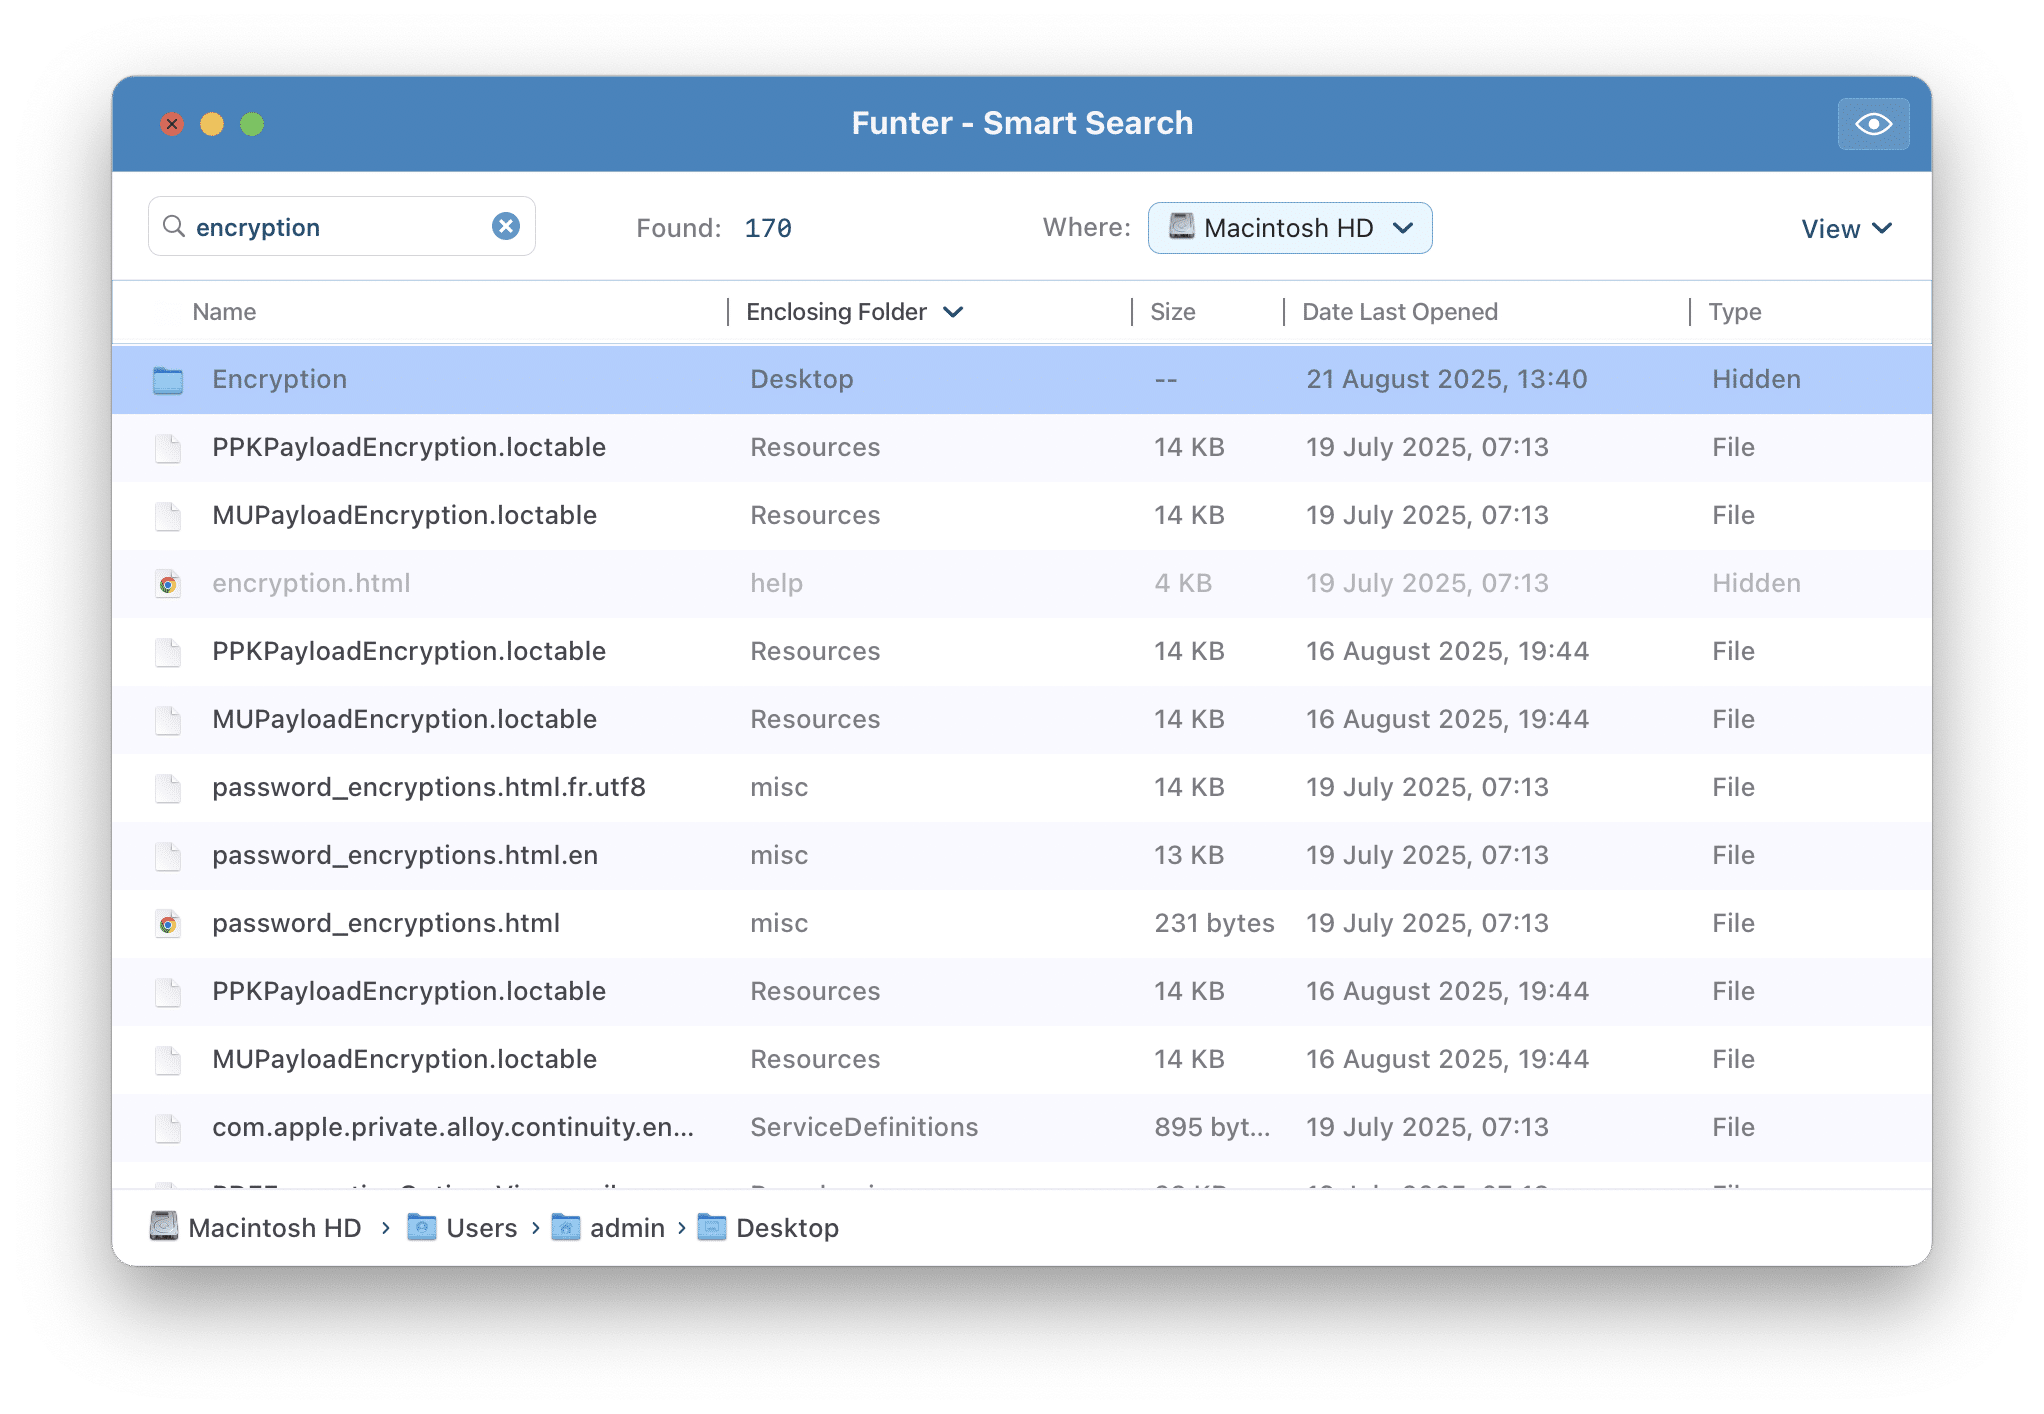Image resolution: width=2044 pixels, height=1414 pixels.
Task: Click Chrome icon beside encryption.html
Action: coord(168,584)
